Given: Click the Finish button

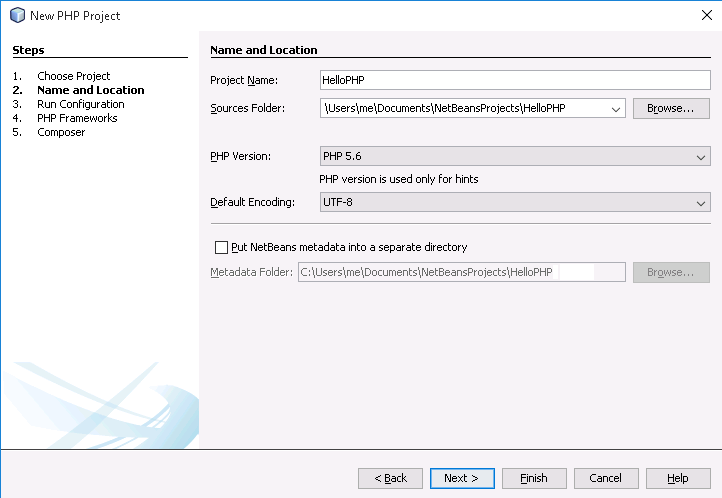Looking at the screenshot, I should pos(534,478).
